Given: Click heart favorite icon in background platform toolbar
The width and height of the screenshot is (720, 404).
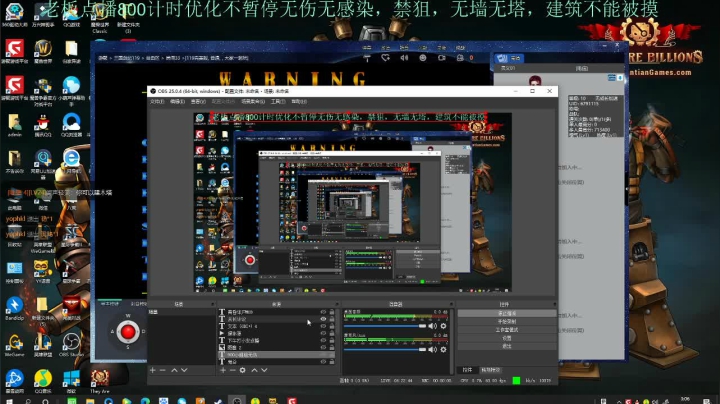Looking at the screenshot, I should (385, 58).
